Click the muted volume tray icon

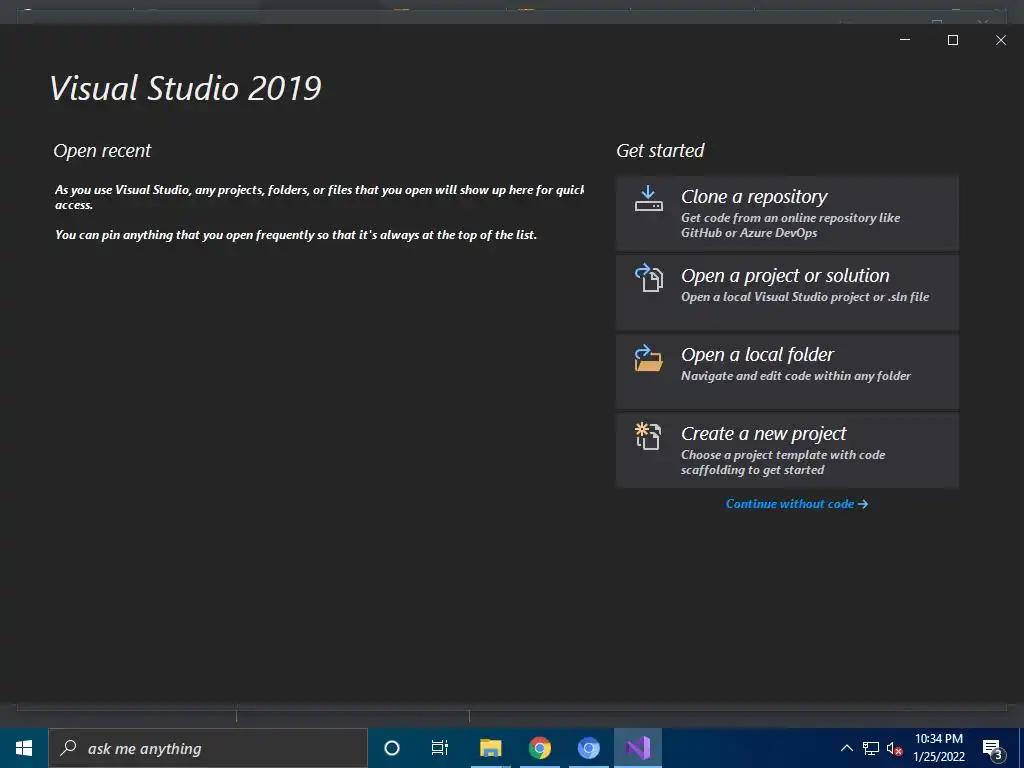(895, 748)
